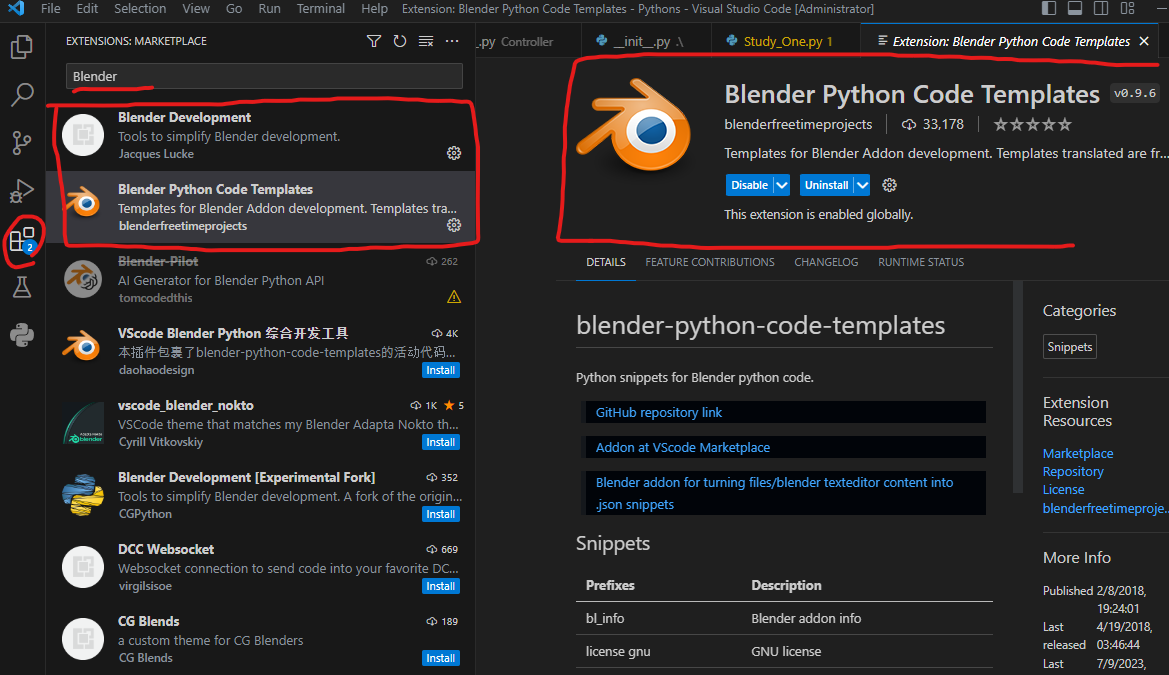The height and width of the screenshot is (675, 1169).
Task: Open Run and Debug view
Action: click(x=22, y=191)
